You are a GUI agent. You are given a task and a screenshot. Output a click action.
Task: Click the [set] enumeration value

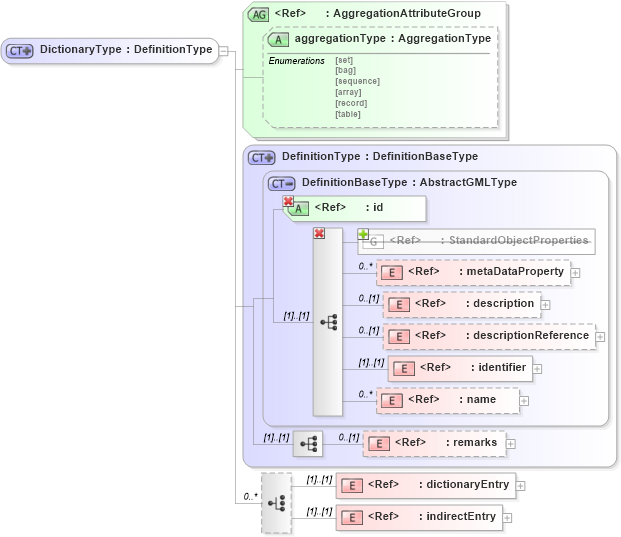point(344,60)
